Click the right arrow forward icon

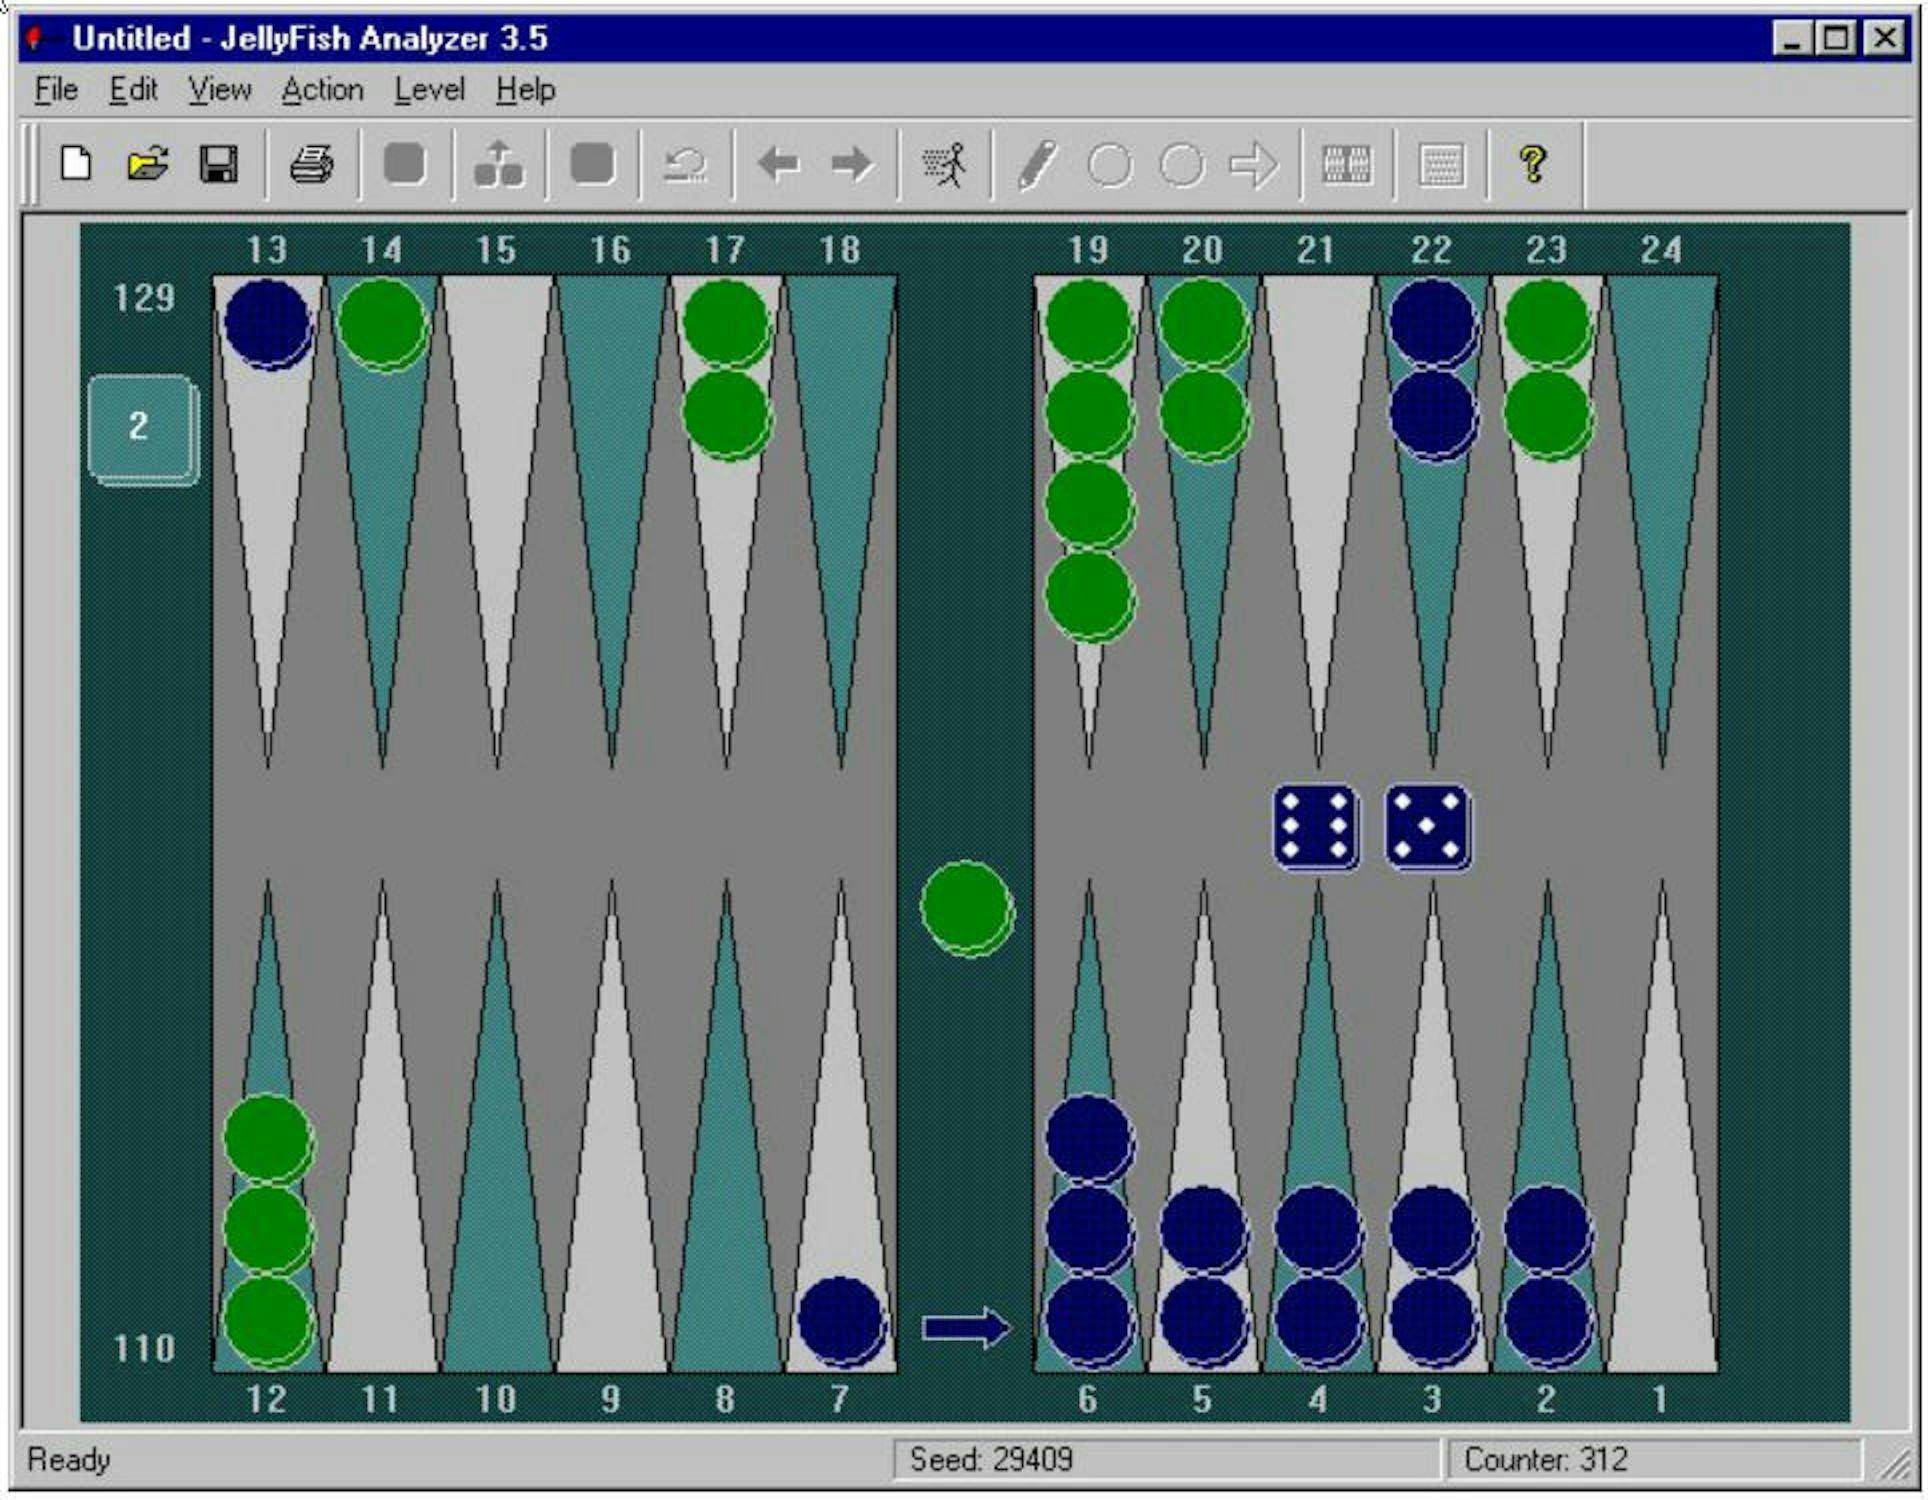coord(851,163)
